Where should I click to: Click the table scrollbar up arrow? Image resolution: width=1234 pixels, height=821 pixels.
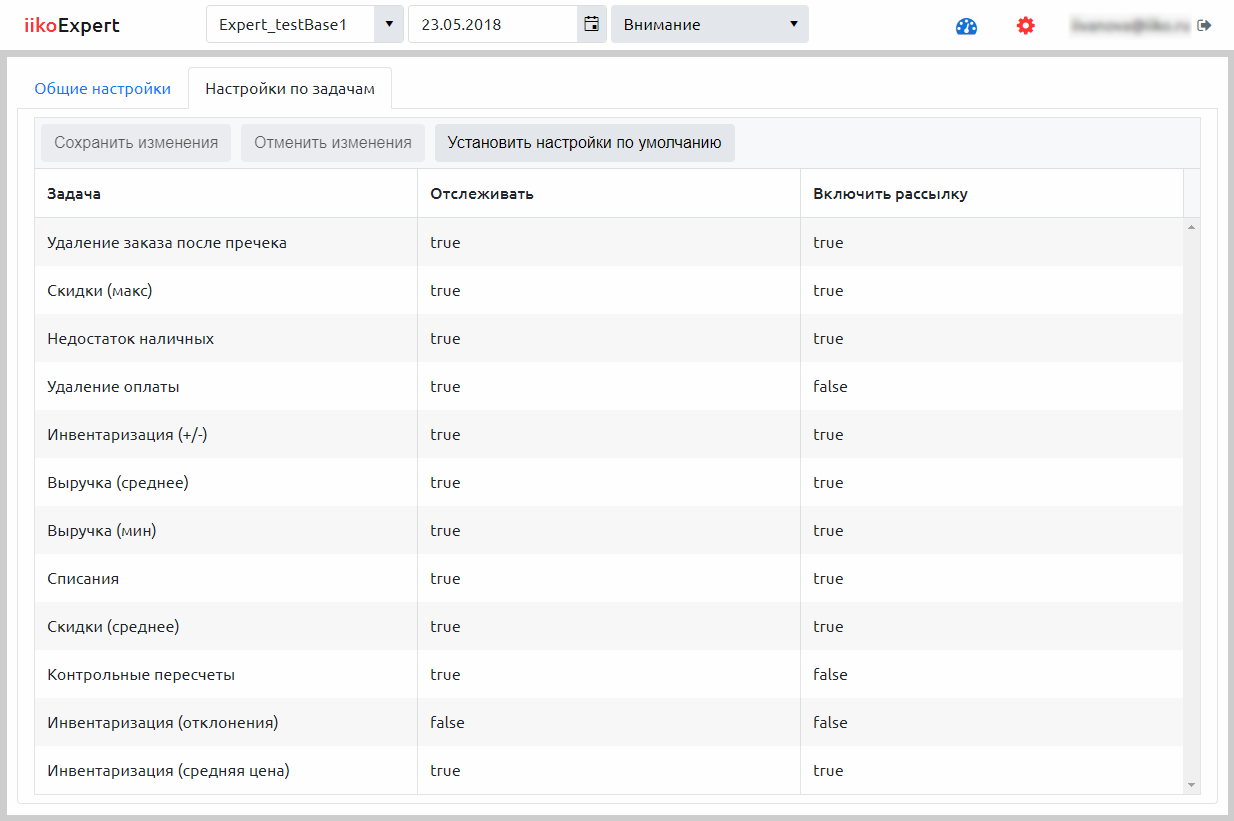pos(1191,228)
